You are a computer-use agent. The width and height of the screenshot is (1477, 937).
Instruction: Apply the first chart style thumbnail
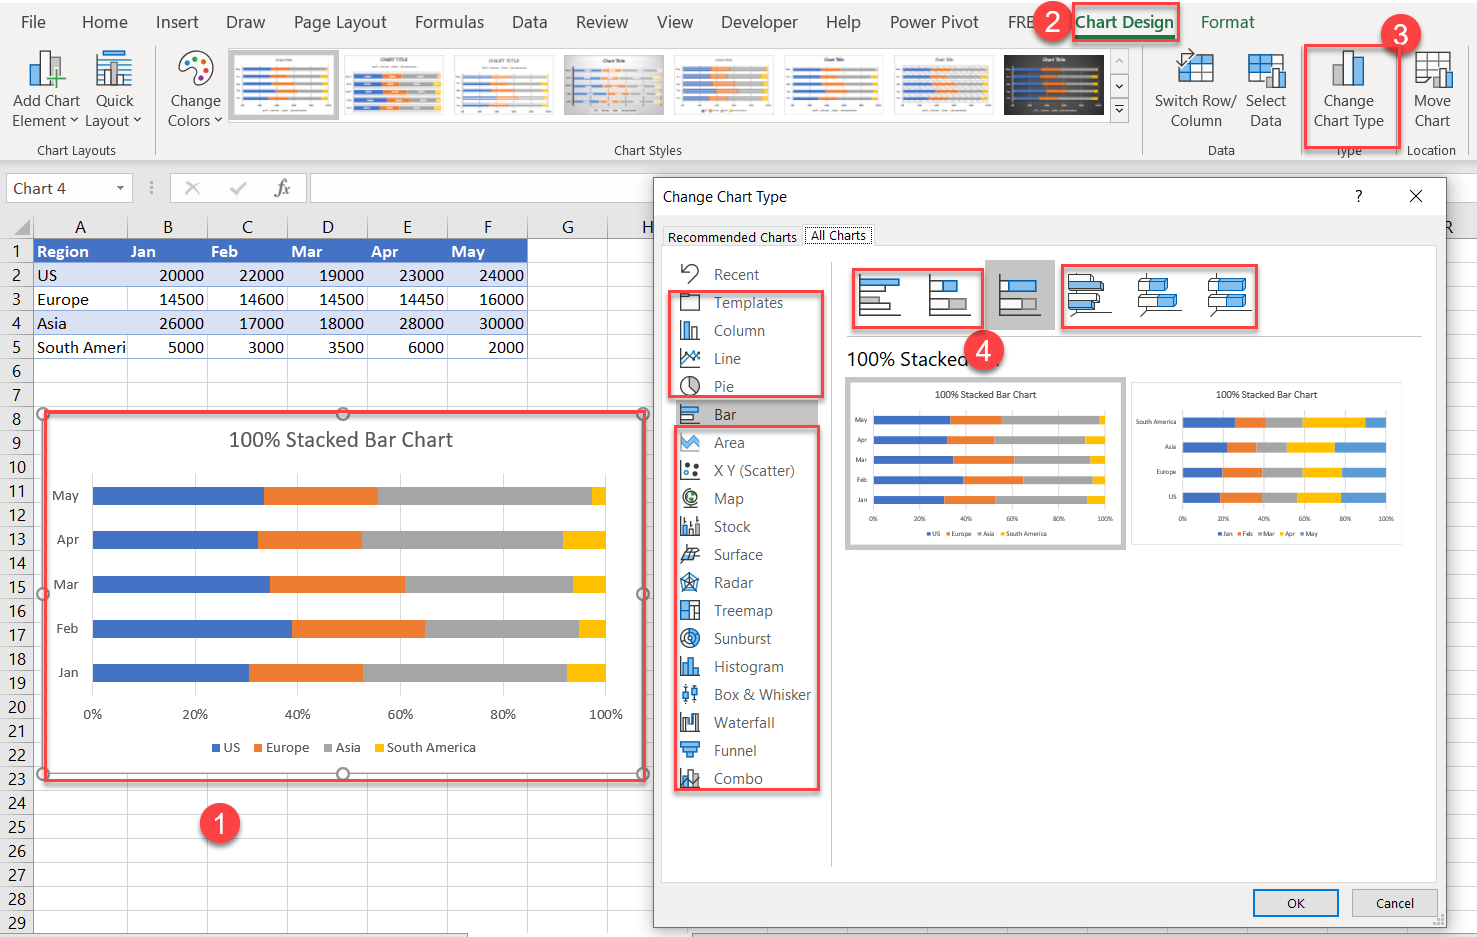284,85
